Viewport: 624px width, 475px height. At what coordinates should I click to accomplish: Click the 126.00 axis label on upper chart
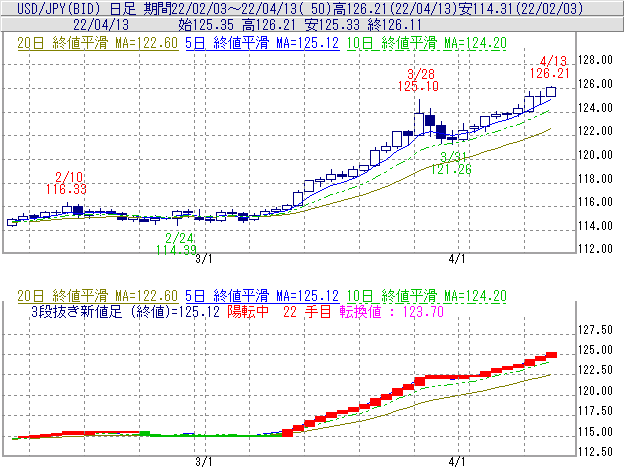[595, 84]
